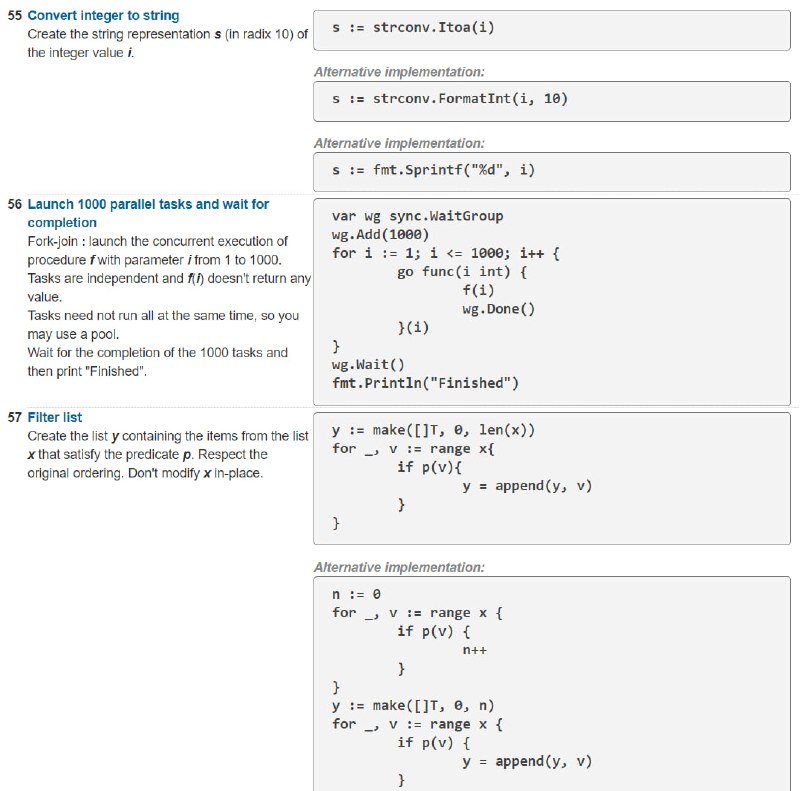Open the 'Filter list' heading link
This screenshot has height=791, width=800.
coord(55,417)
